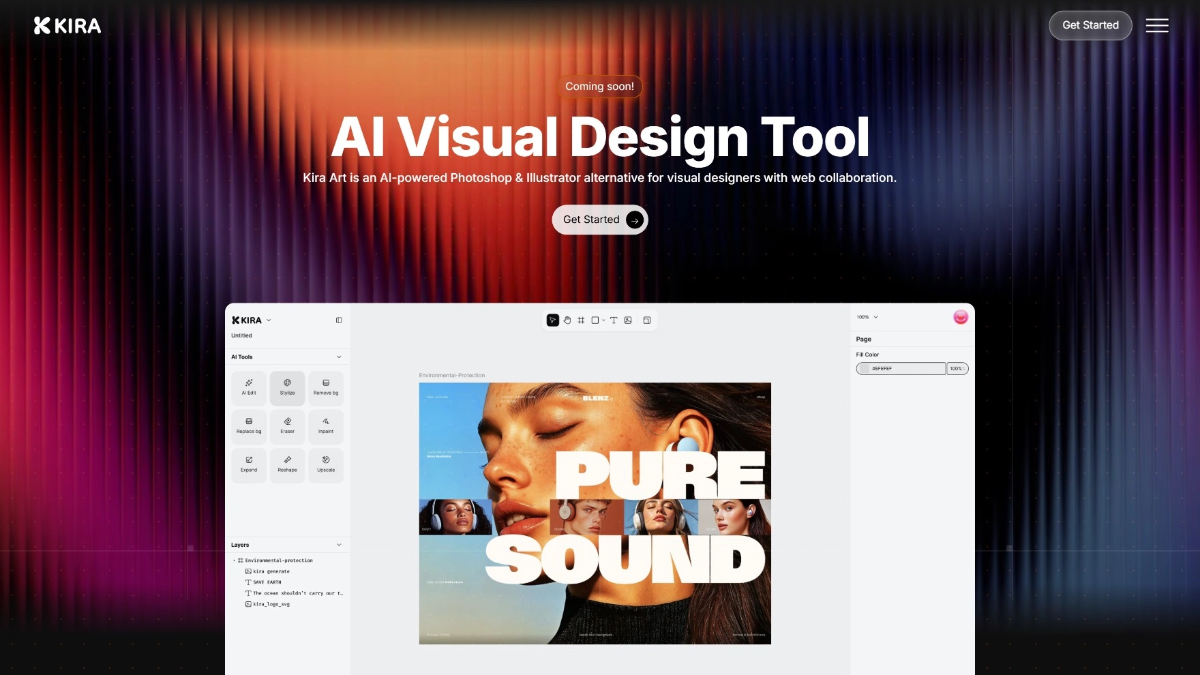Collapse the Layers section
1200x675 pixels.
339,545
